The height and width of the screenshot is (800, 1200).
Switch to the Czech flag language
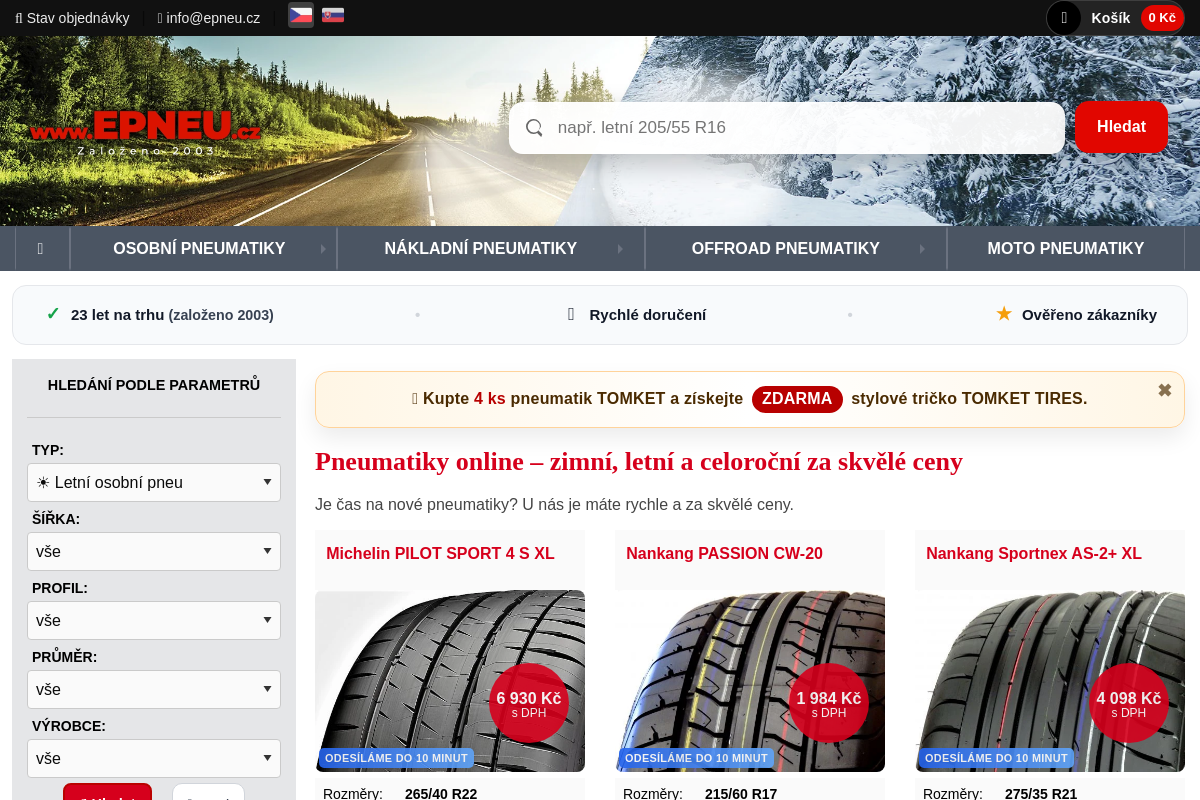tap(301, 15)
